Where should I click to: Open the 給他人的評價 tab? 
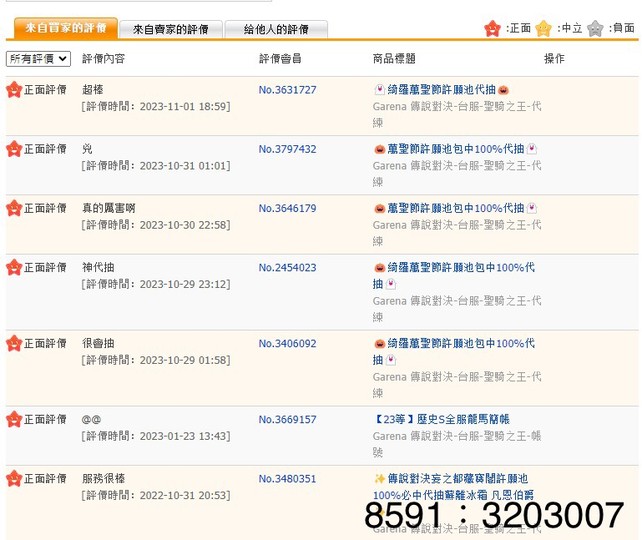(276, 29)
